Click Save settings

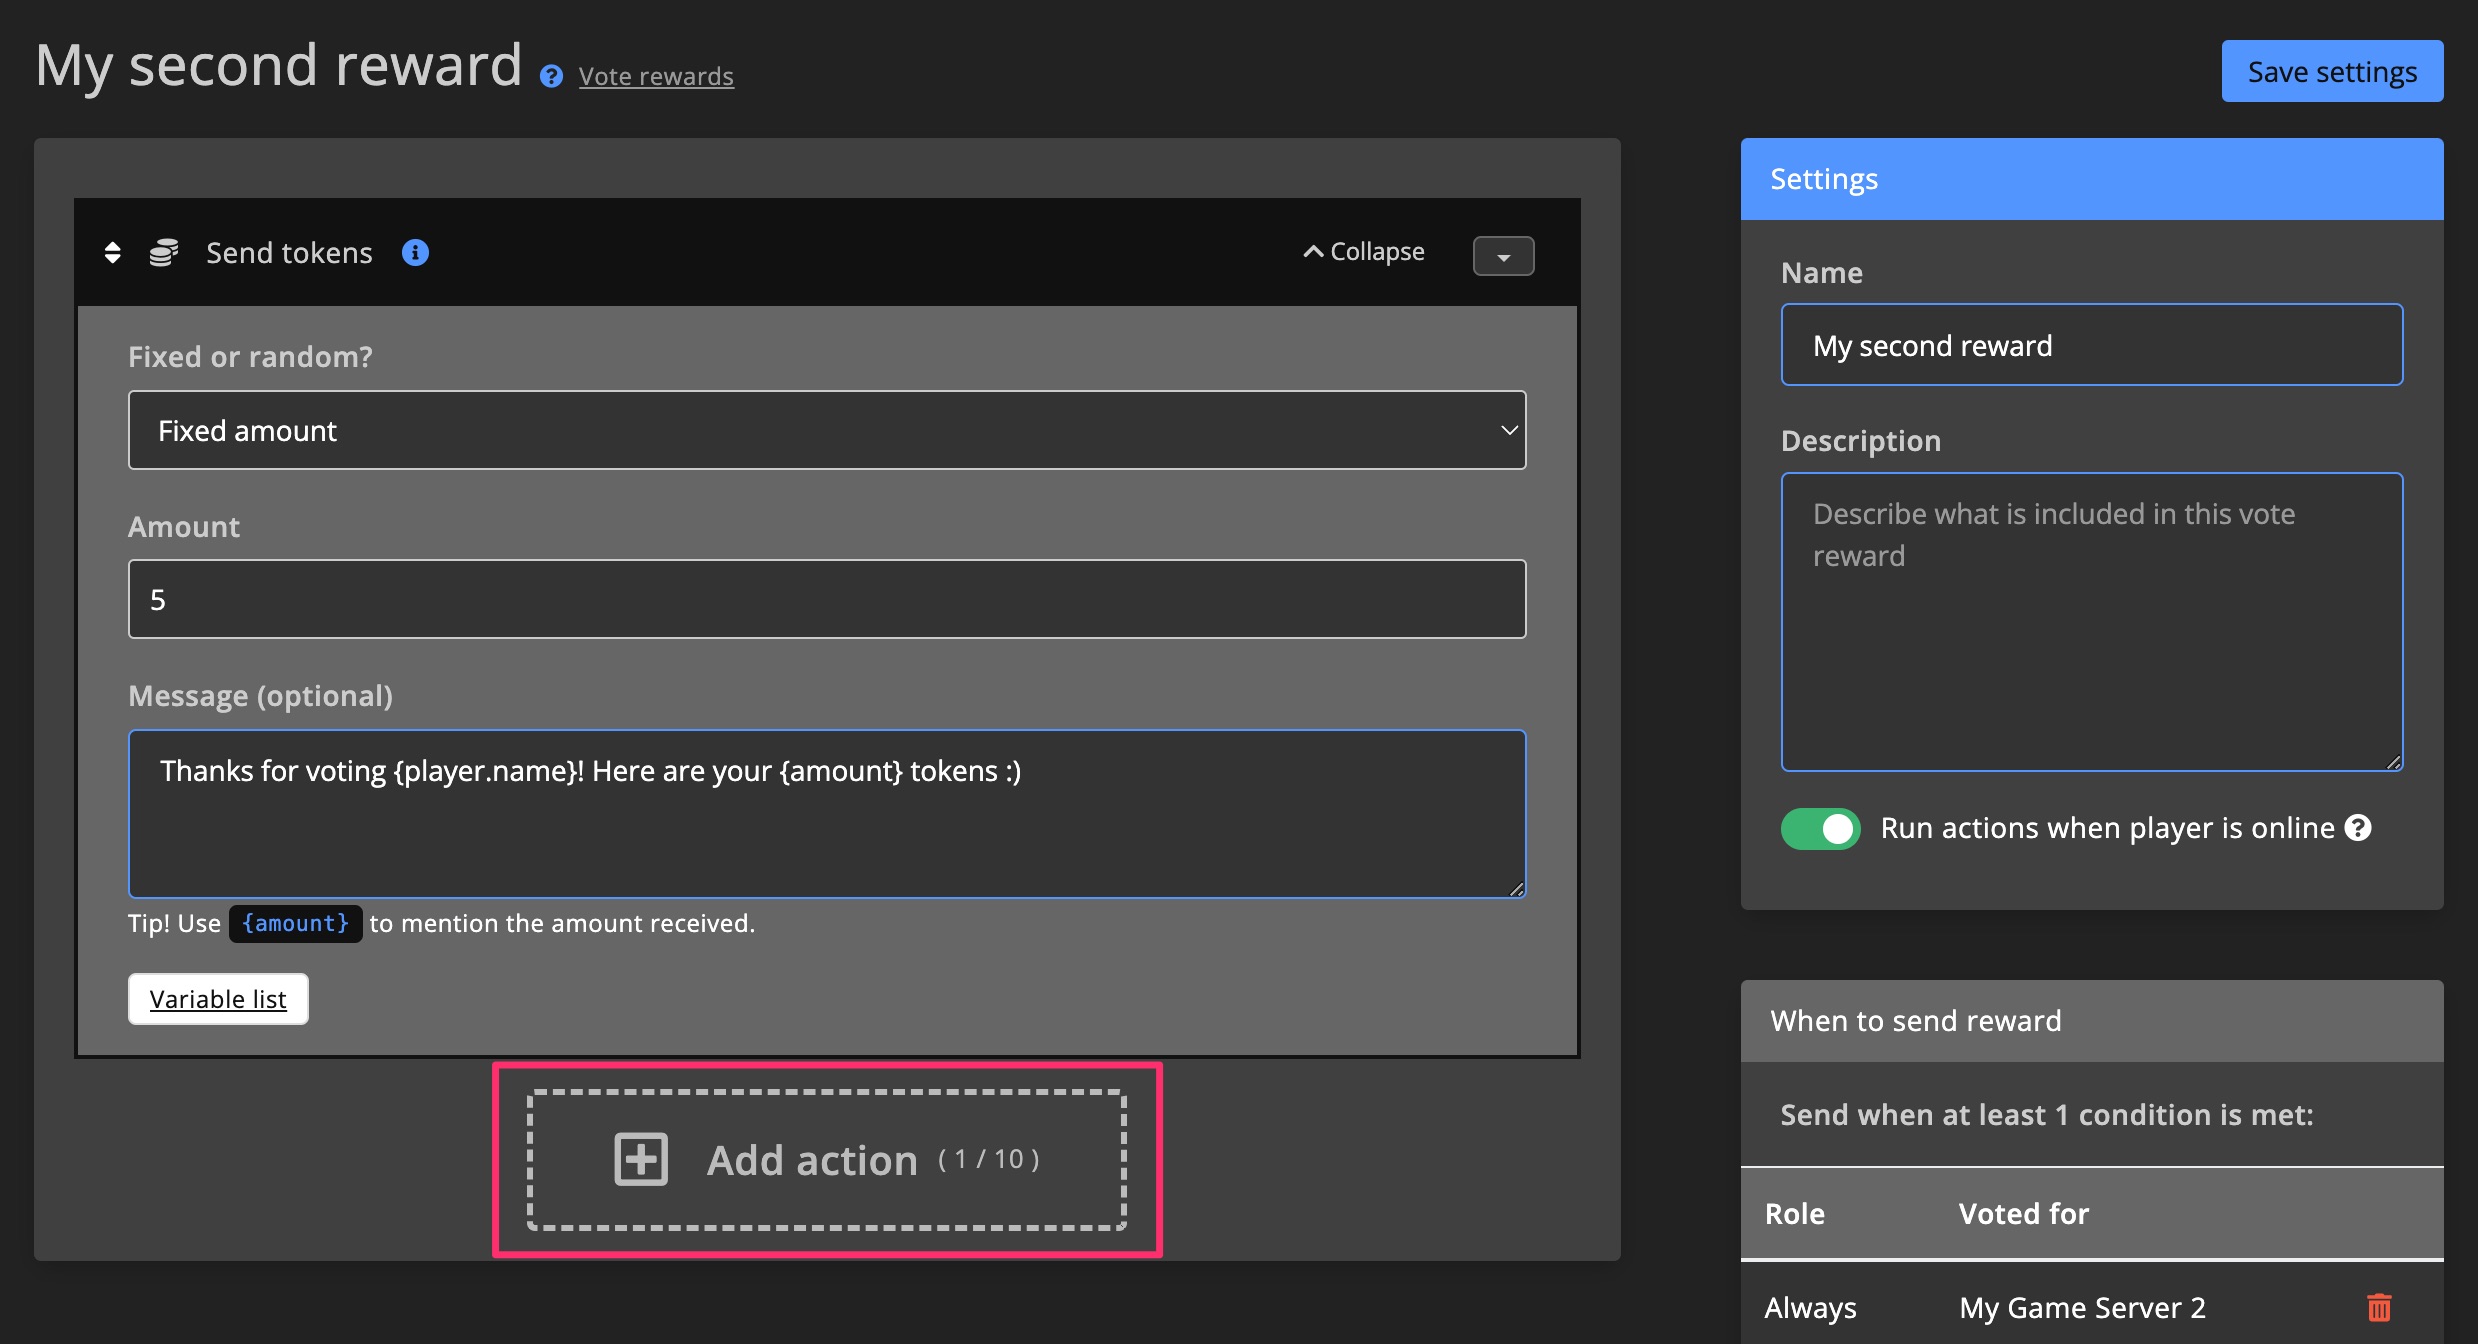[2331, 71]
